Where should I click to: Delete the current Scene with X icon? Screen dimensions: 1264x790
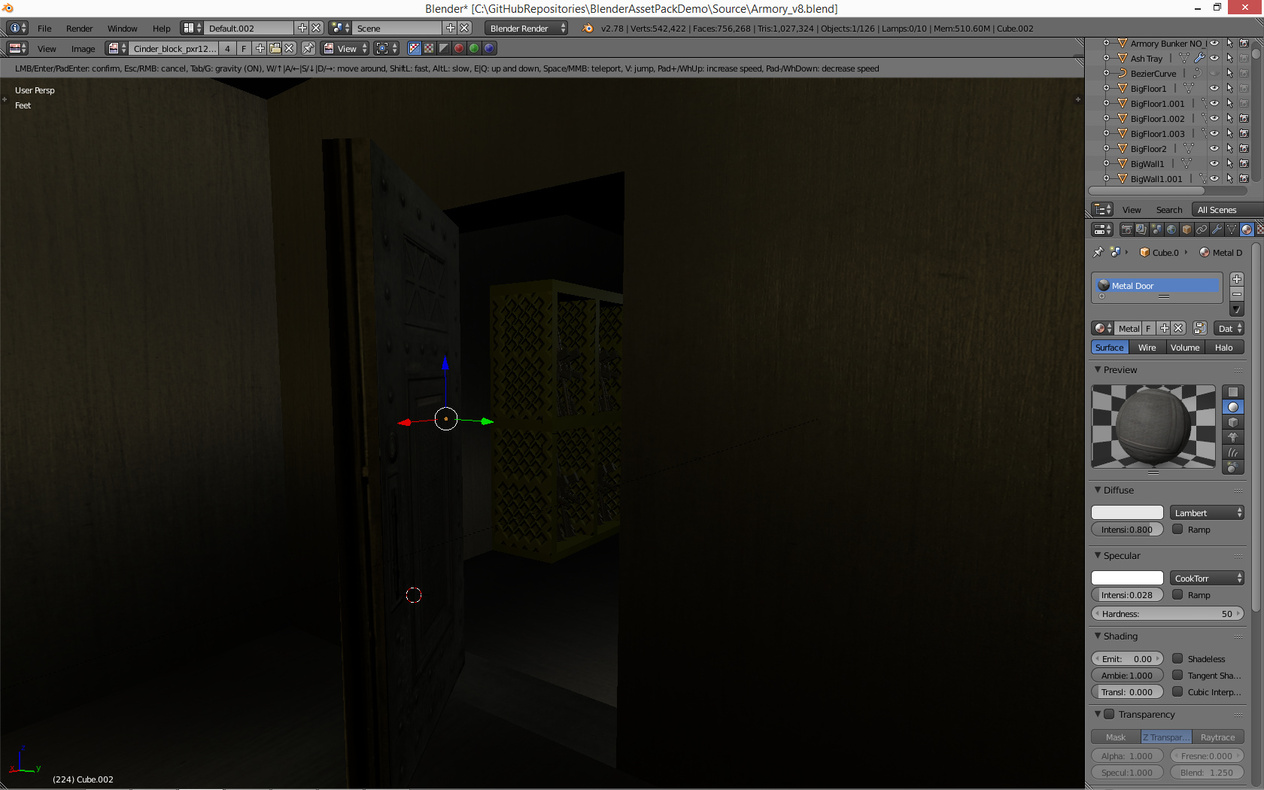[x=464, y=28]
